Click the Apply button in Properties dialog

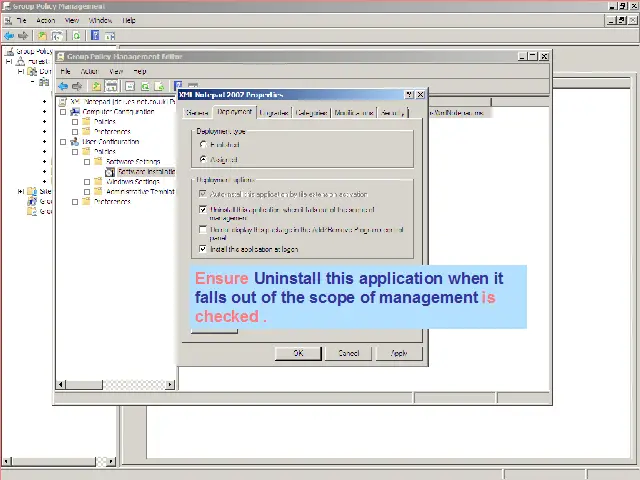(x=399, y=353)
